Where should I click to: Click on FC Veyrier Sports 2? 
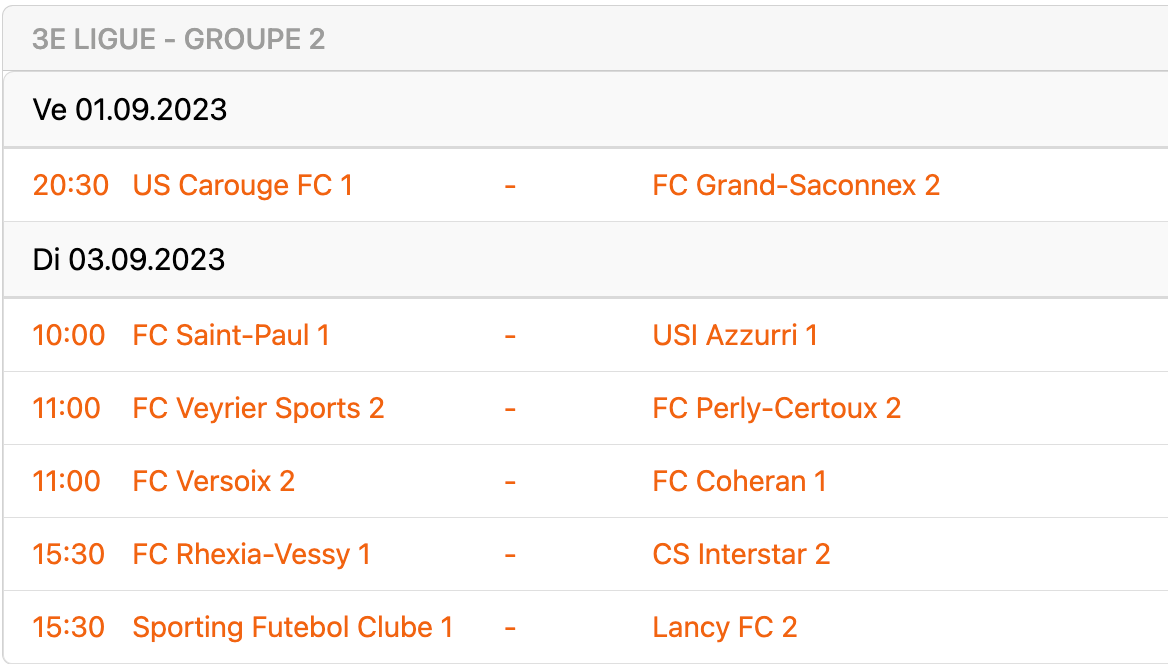(x=258, y=408)
